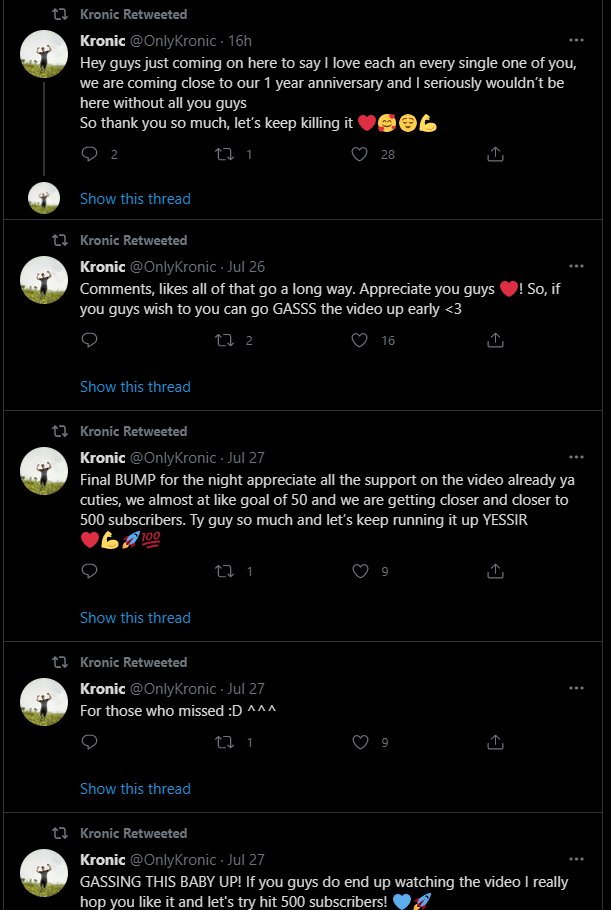Share the "For those who missed" tweet
Screen dimensions: 611x910
click(495, 742)
